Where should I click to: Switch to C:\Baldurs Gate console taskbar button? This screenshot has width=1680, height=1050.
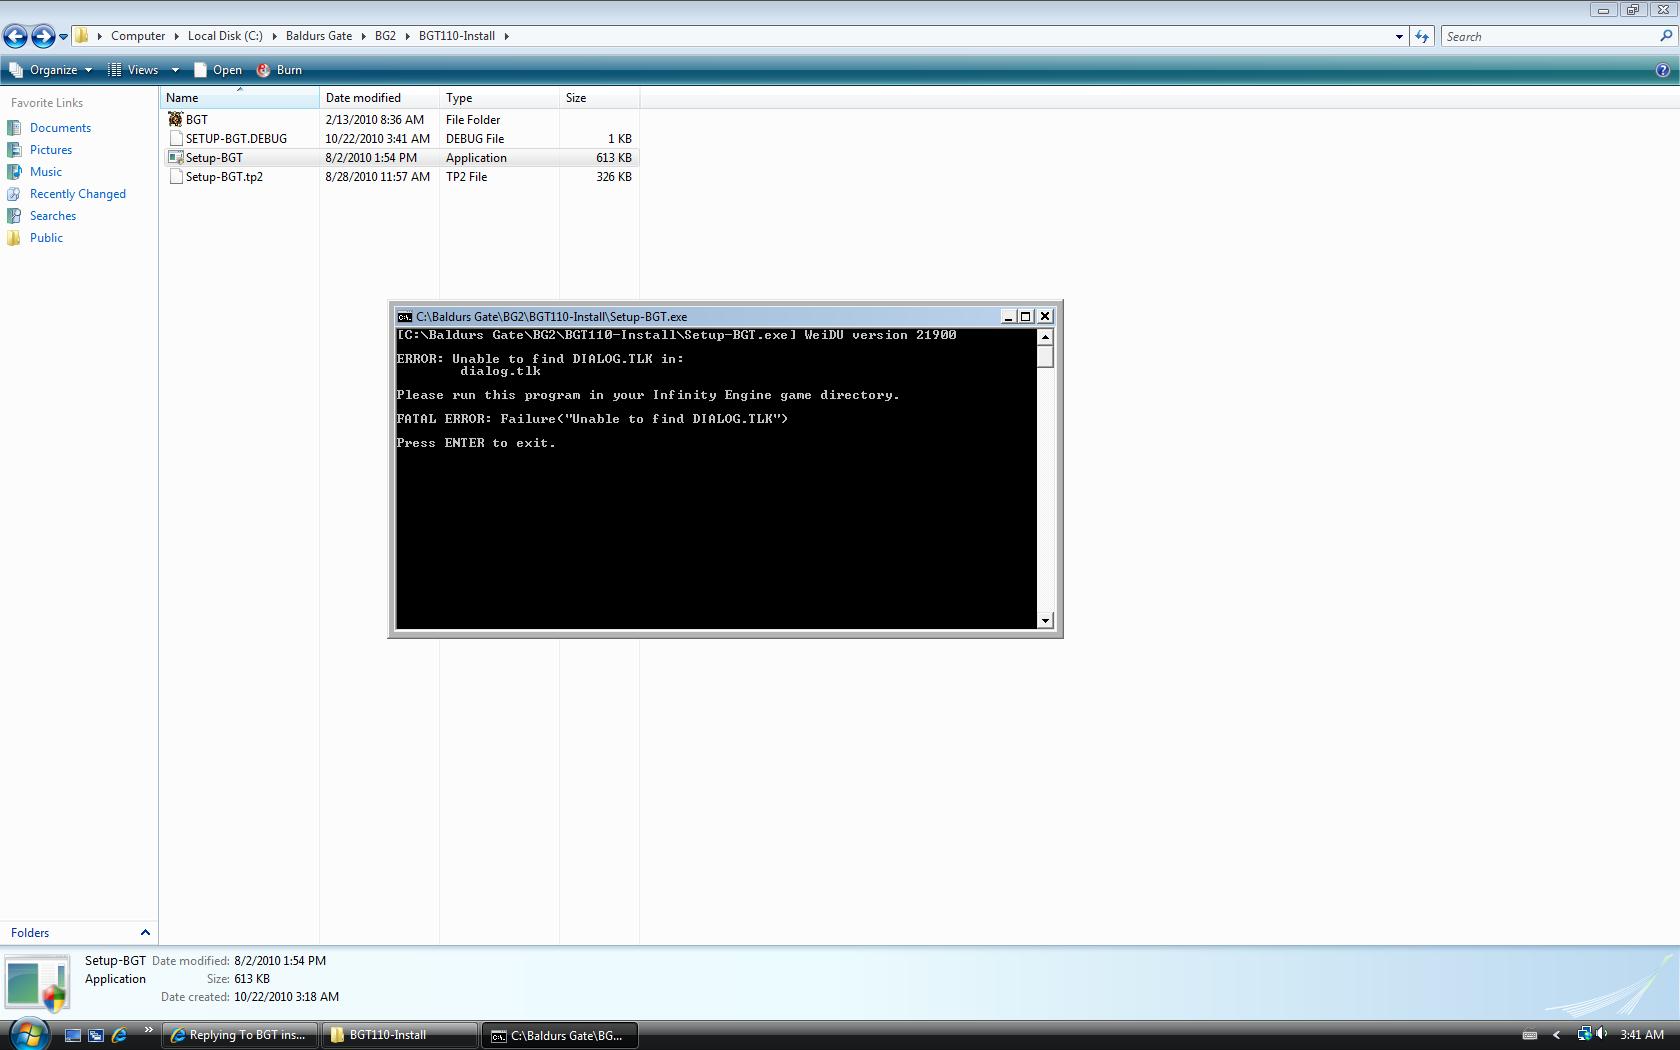point(561,1035)
